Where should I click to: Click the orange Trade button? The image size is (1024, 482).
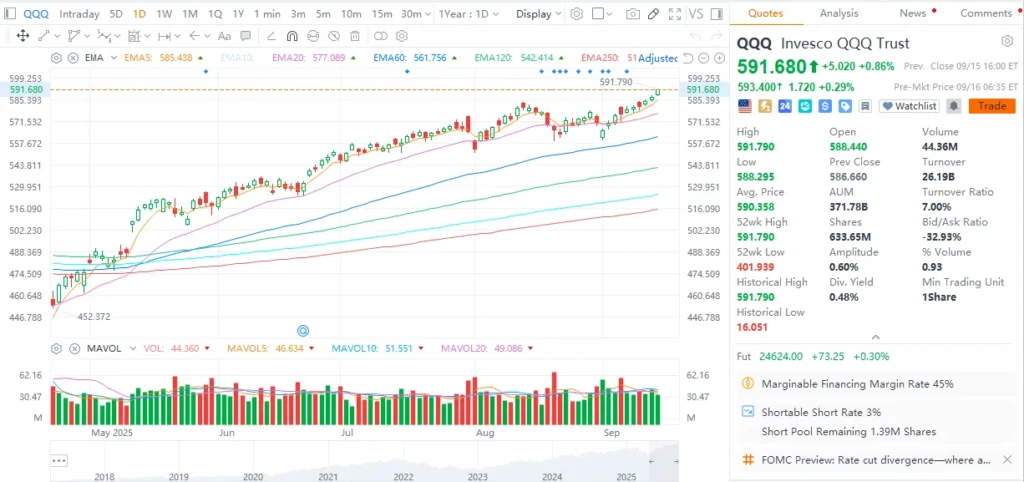tap(991, 106)
